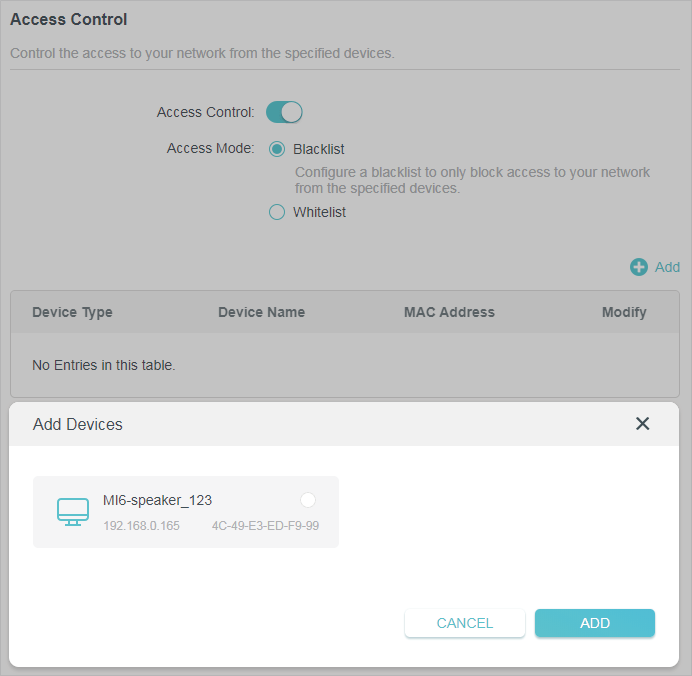Close the Add Devices dialog
The image size is (692, 676).
pos(642,424)
